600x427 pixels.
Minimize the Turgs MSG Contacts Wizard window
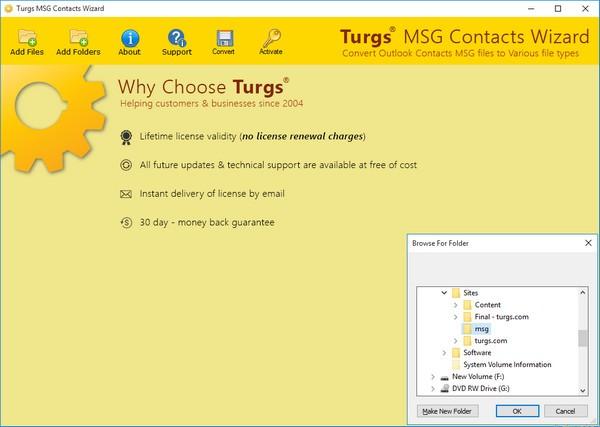pos(531,8)
